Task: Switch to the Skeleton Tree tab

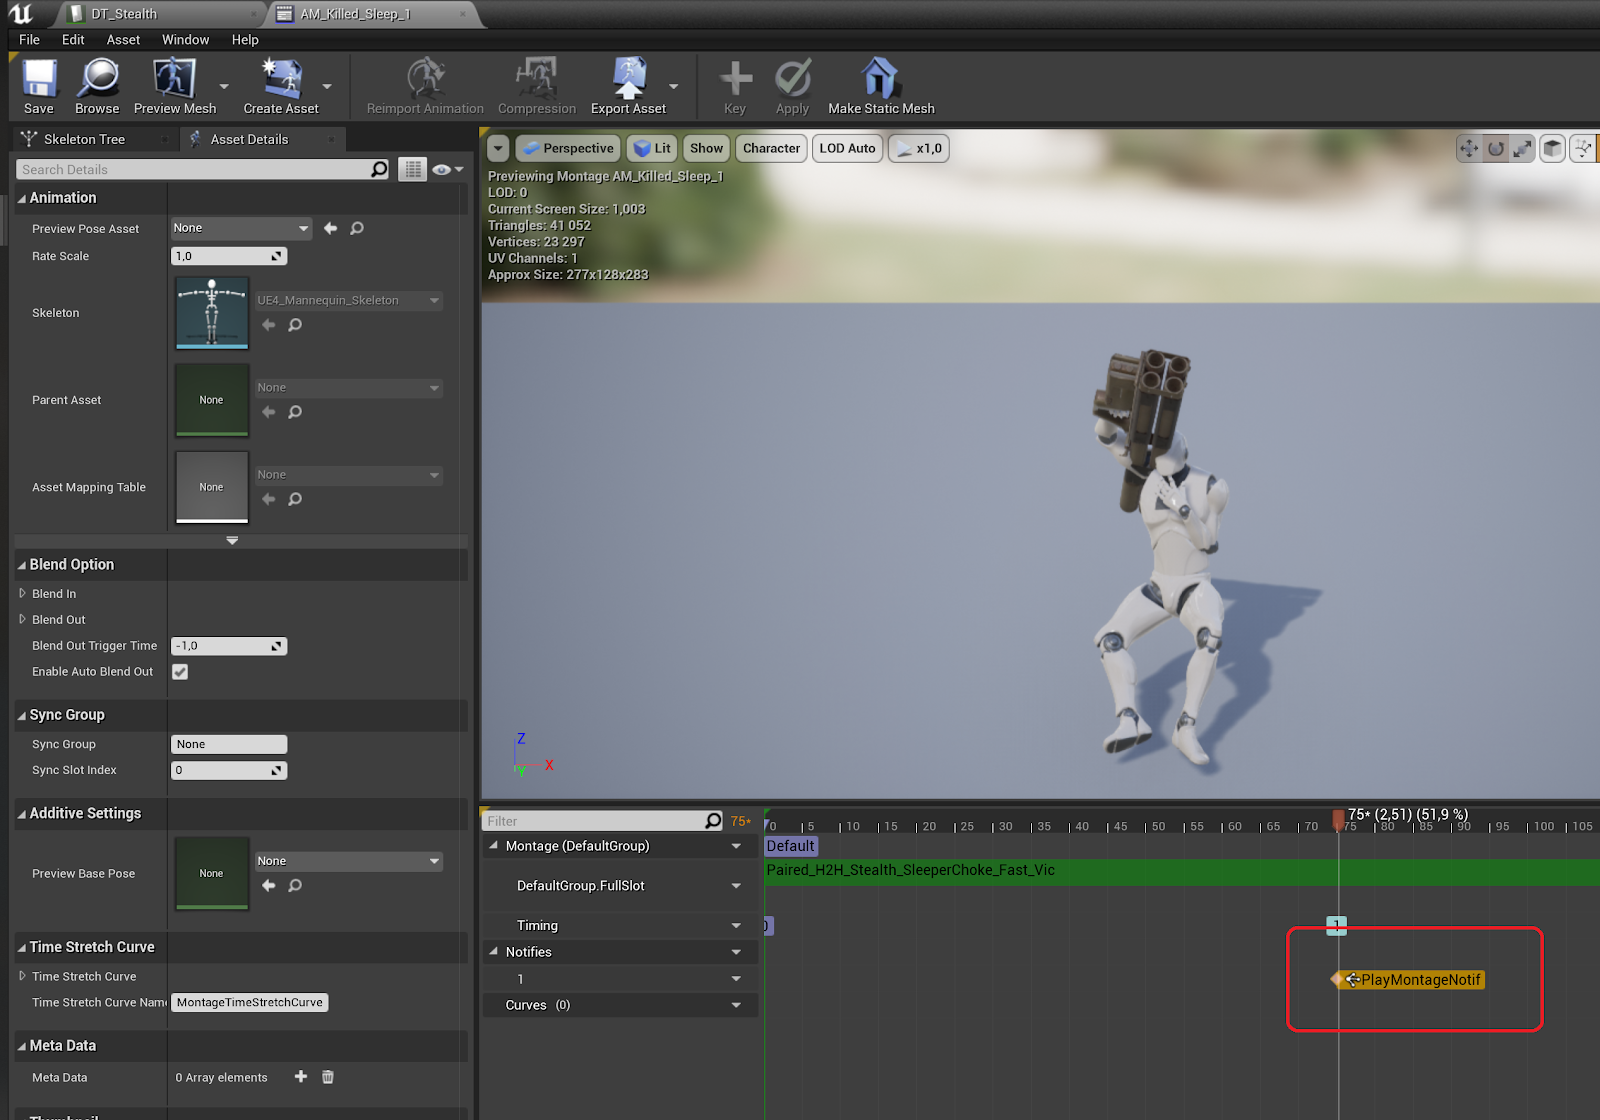Action: pyautogui.click(x=84, y=140)
